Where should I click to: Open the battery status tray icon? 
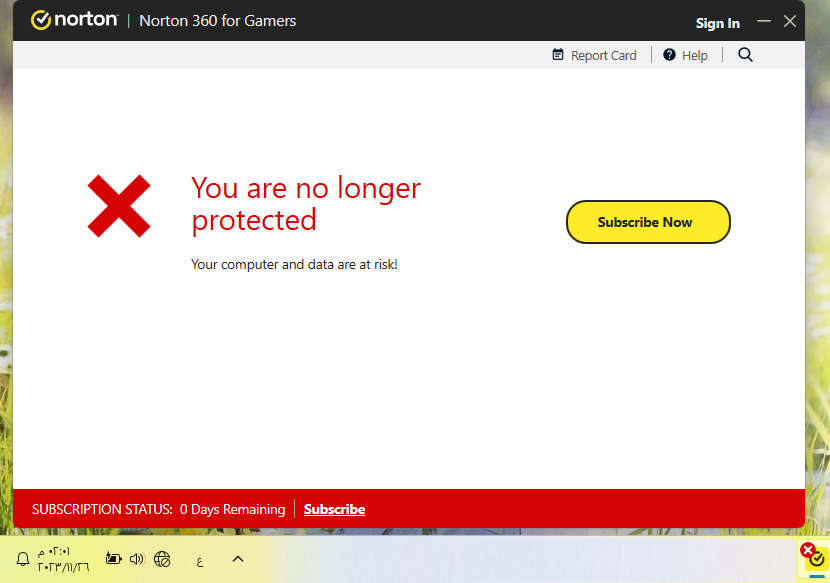tap(113, 559)
